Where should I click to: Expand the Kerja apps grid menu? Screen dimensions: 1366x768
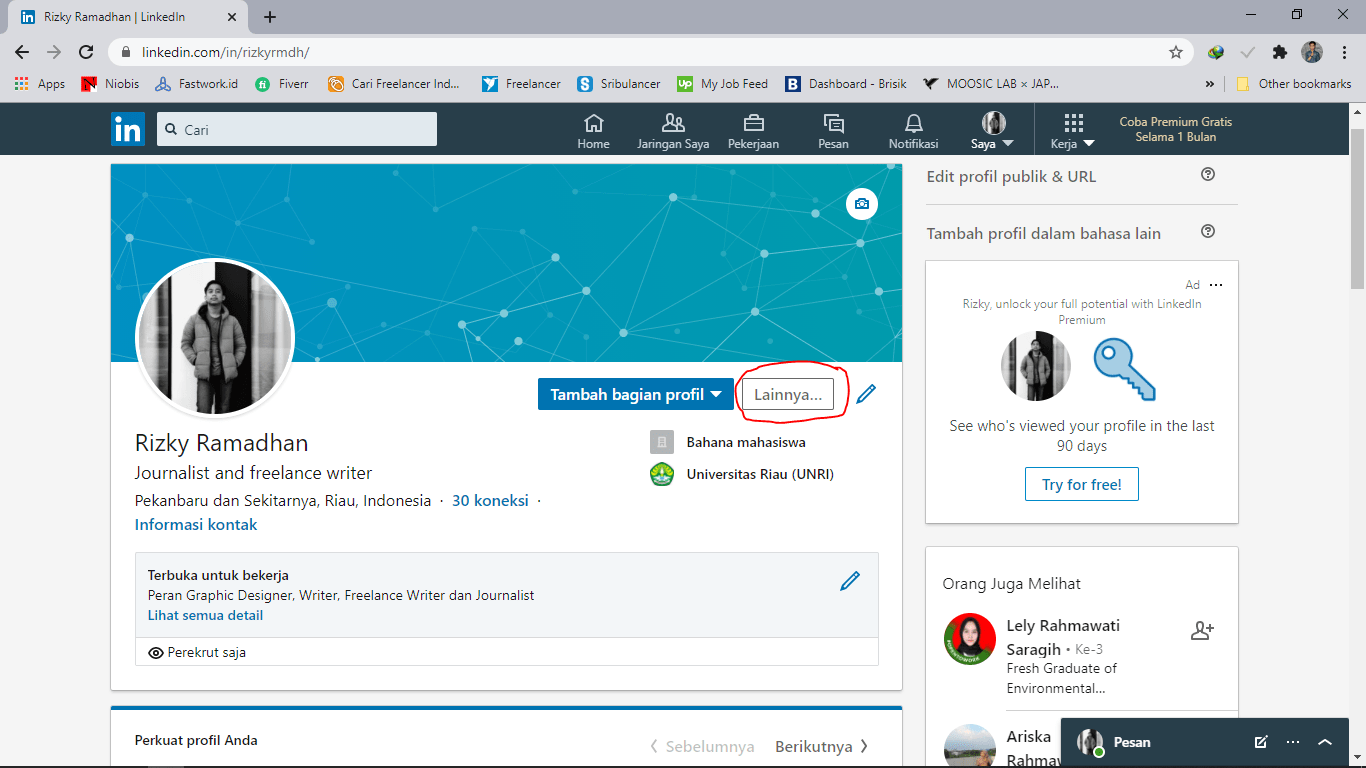[1073, 131]
